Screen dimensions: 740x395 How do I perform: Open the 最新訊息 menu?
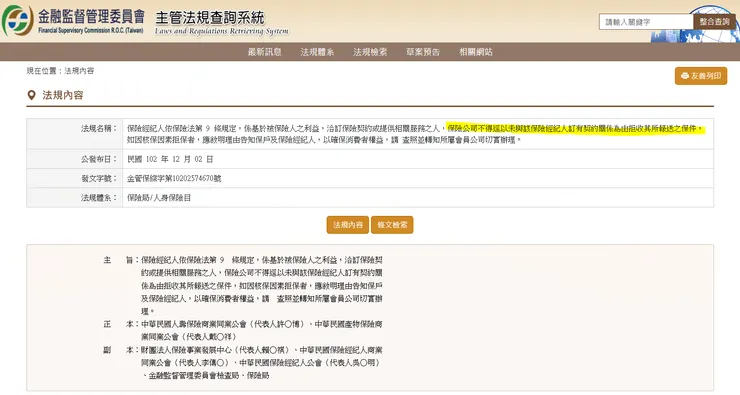265,52
